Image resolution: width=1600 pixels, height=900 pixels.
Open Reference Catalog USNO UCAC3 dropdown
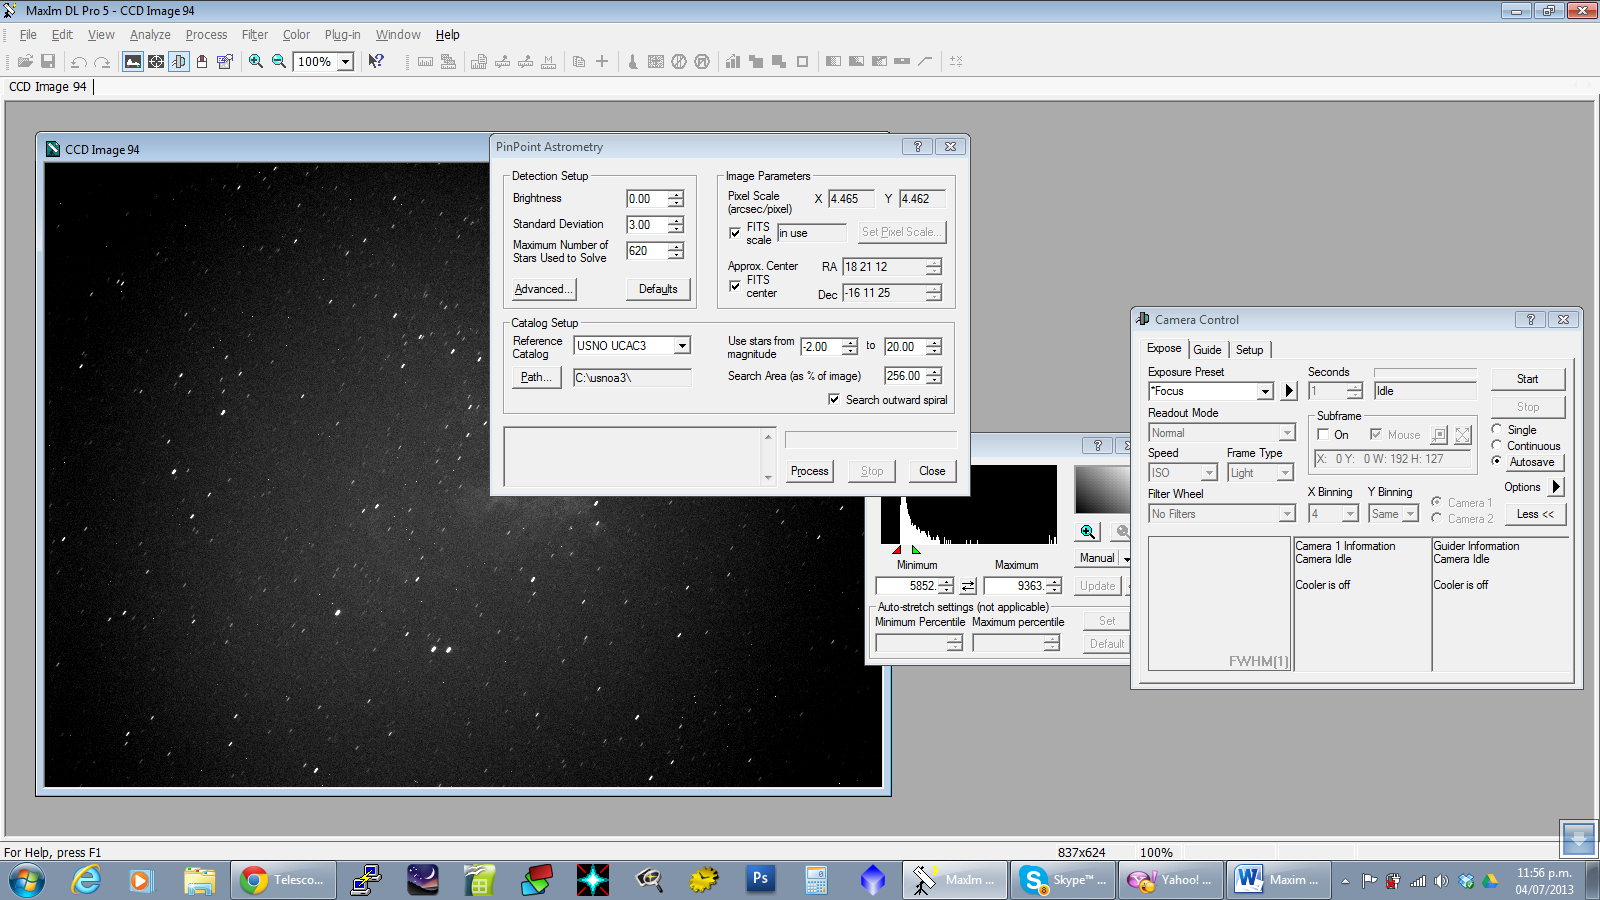[x=682, y=346]
